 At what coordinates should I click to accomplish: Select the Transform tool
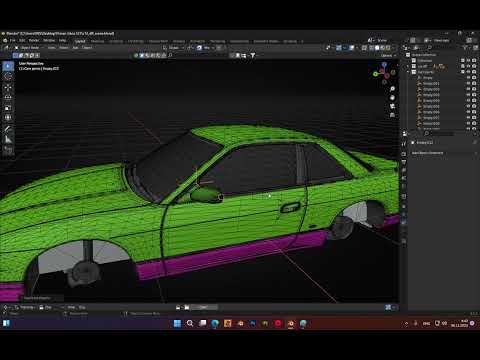[8, 118]
